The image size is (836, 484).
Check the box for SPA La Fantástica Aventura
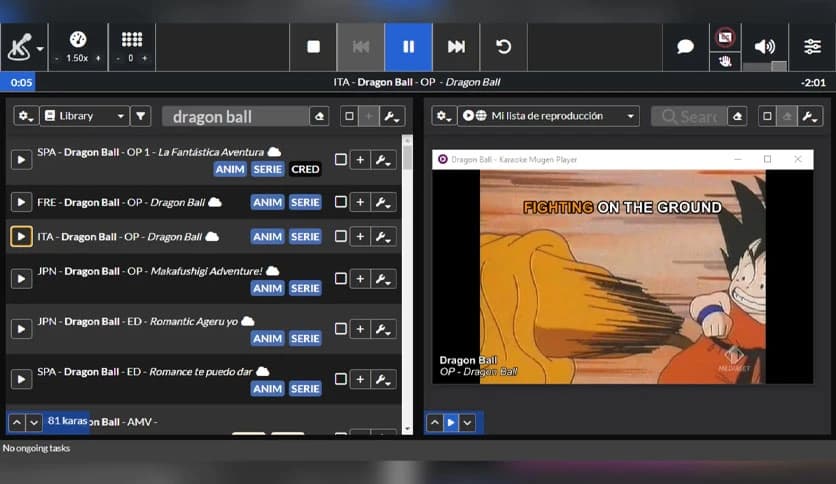pyautogui.click(x=341, y=160)
